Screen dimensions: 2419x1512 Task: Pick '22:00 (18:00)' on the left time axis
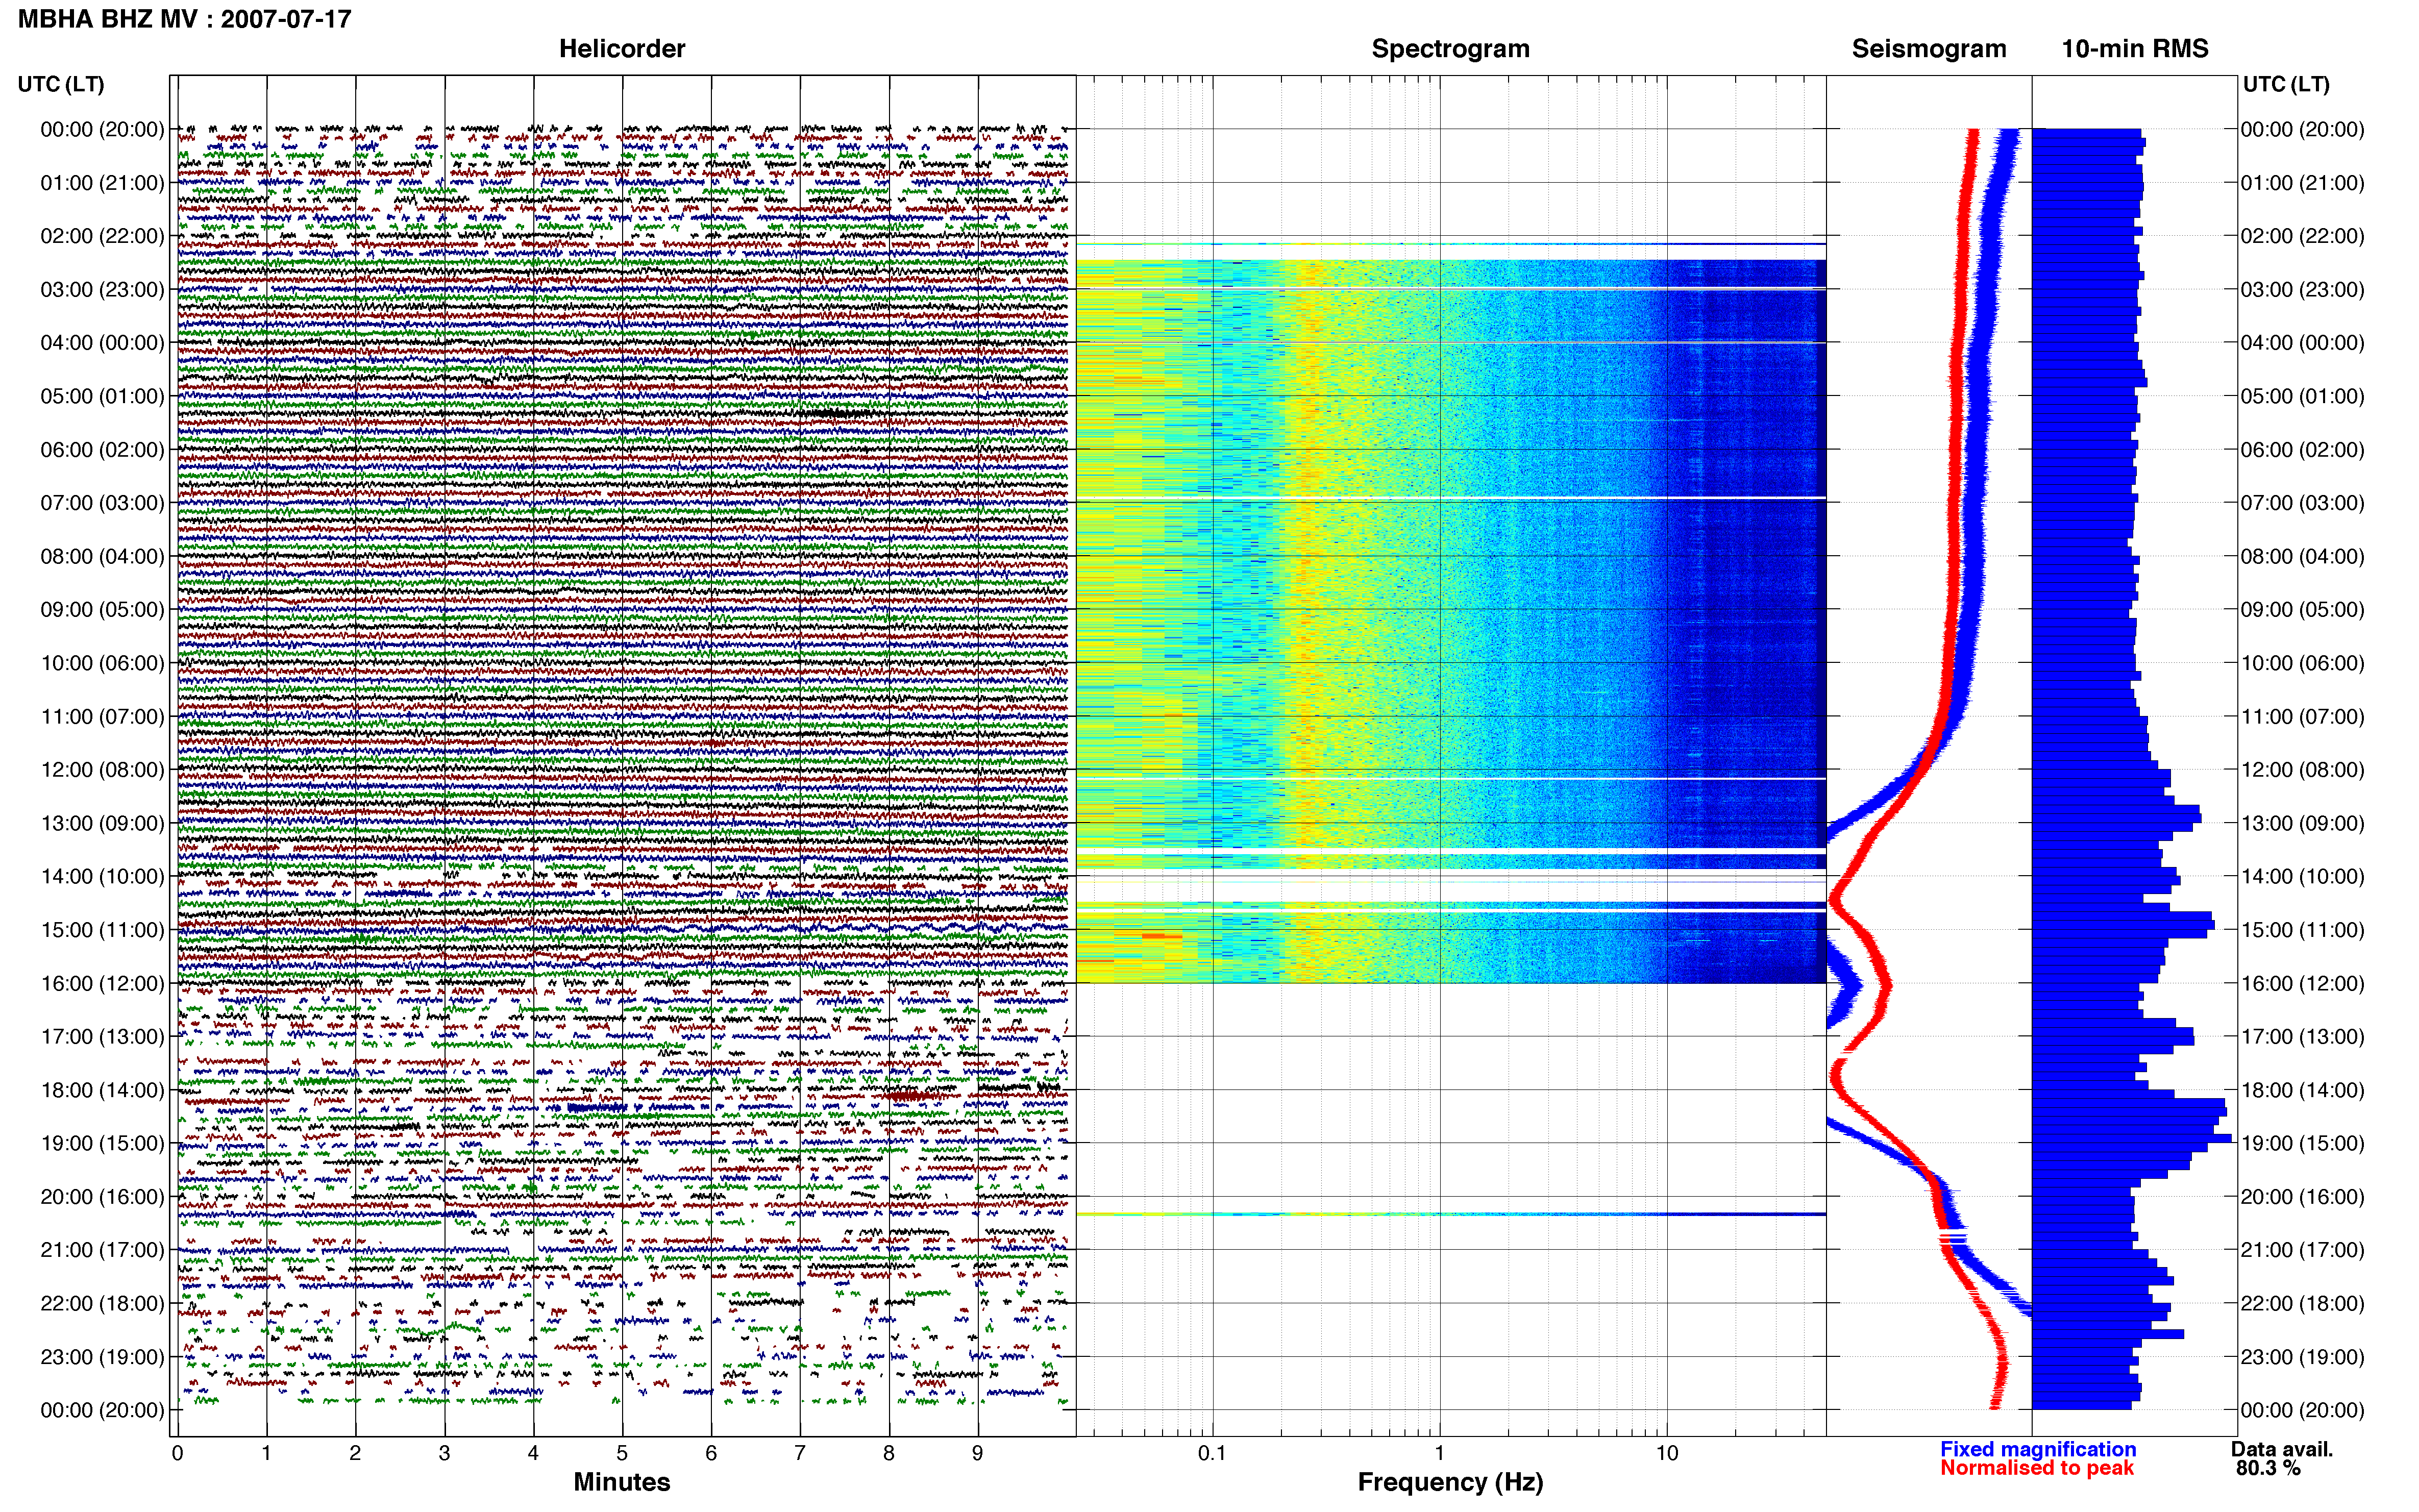102,1304
